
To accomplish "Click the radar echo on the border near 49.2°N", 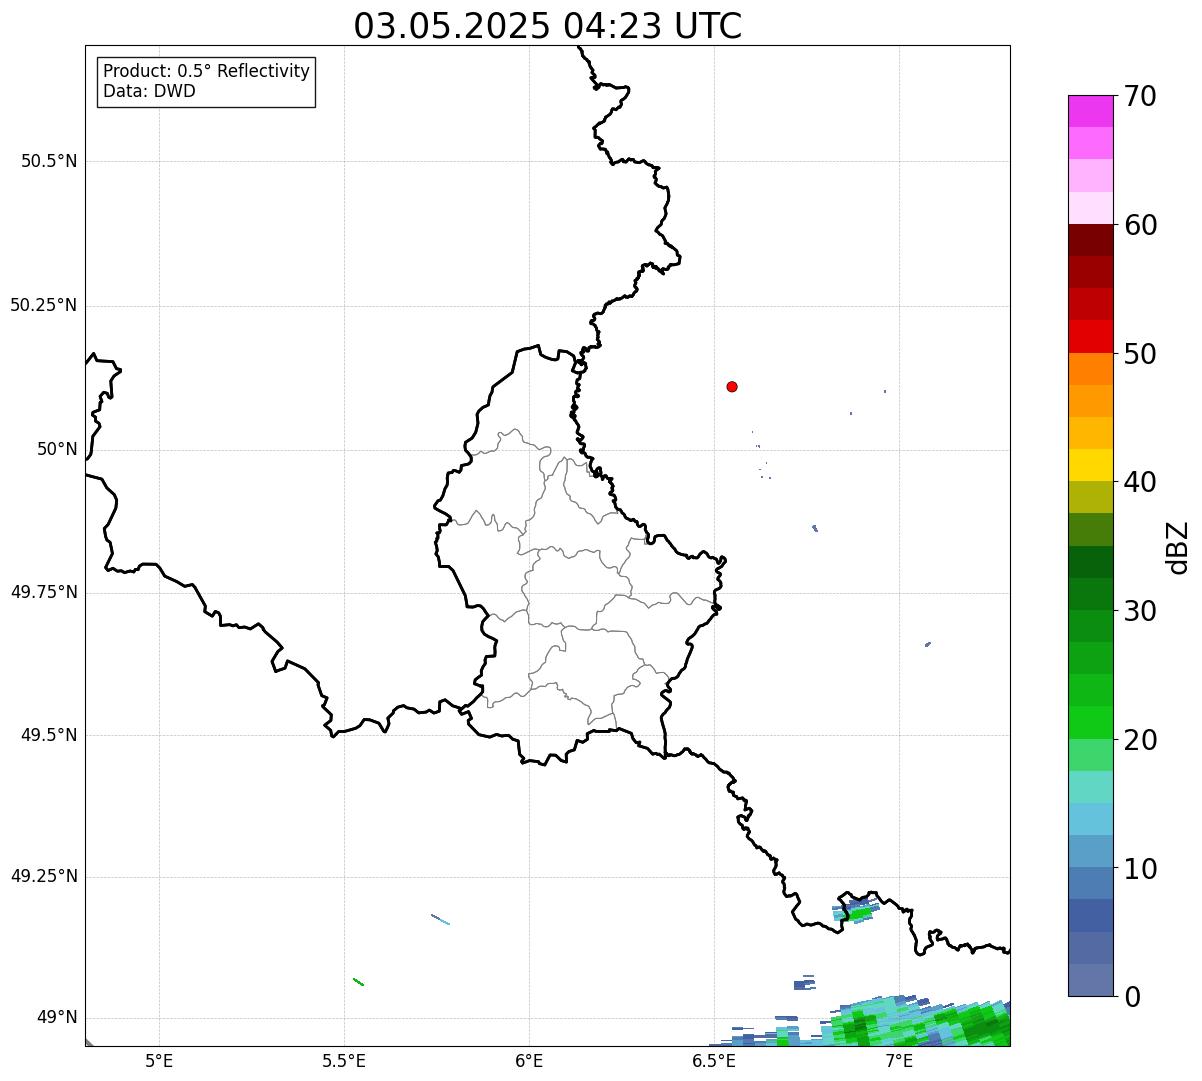I will (x=854, y=911).
